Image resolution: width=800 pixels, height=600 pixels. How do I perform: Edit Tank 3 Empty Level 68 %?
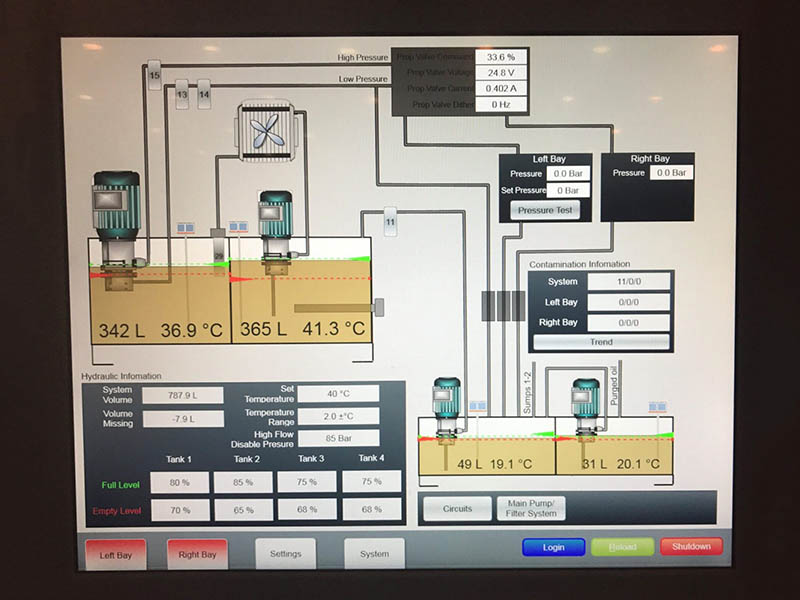(x=307, y=509)
